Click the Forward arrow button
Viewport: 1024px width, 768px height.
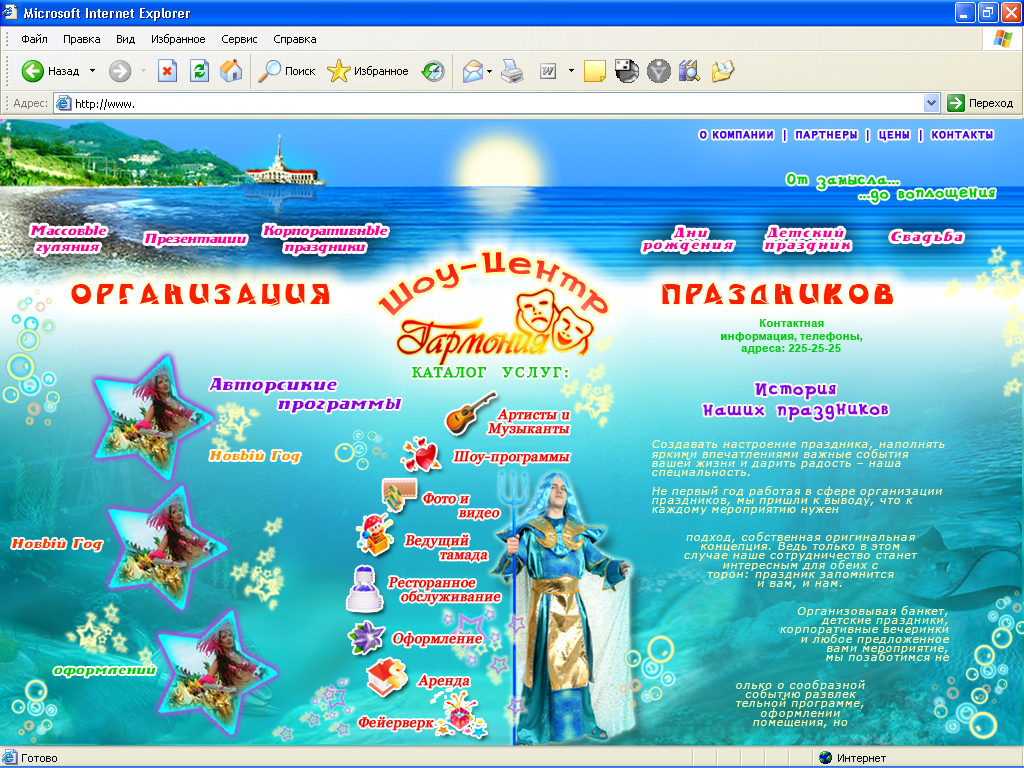120,71
